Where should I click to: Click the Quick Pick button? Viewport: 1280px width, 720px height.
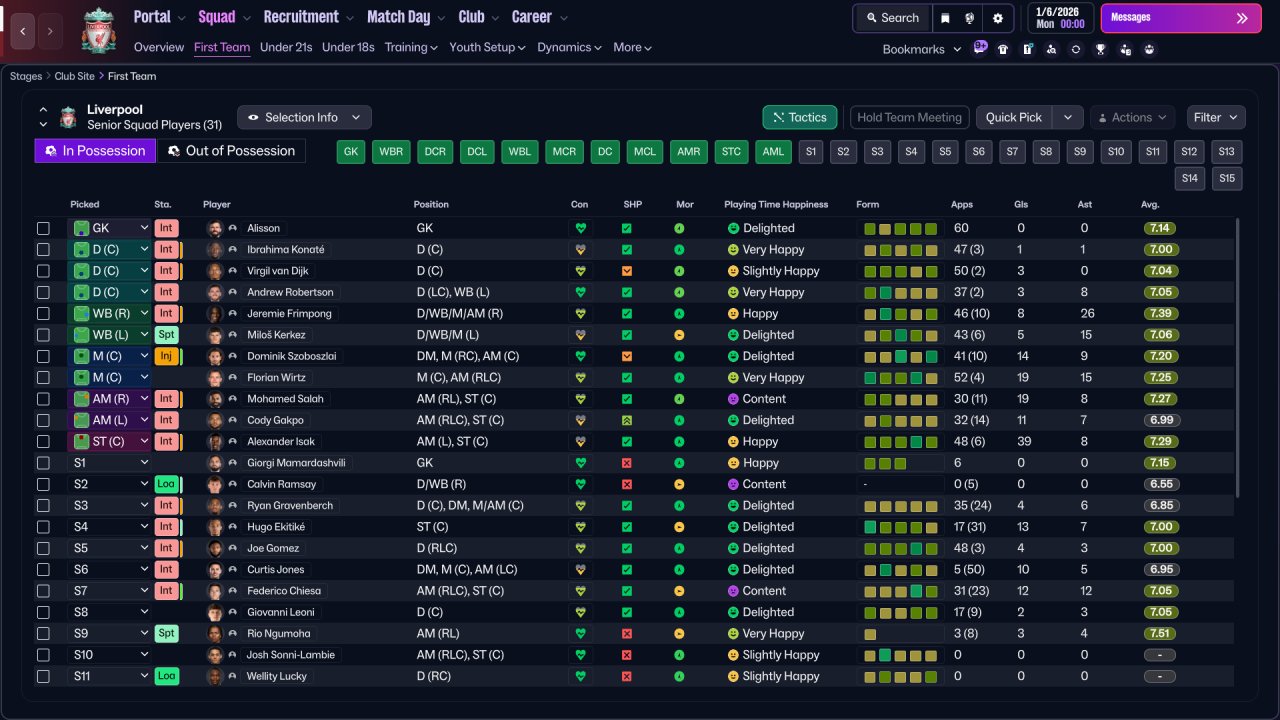pyautogui.click(x=1014, y=117)
